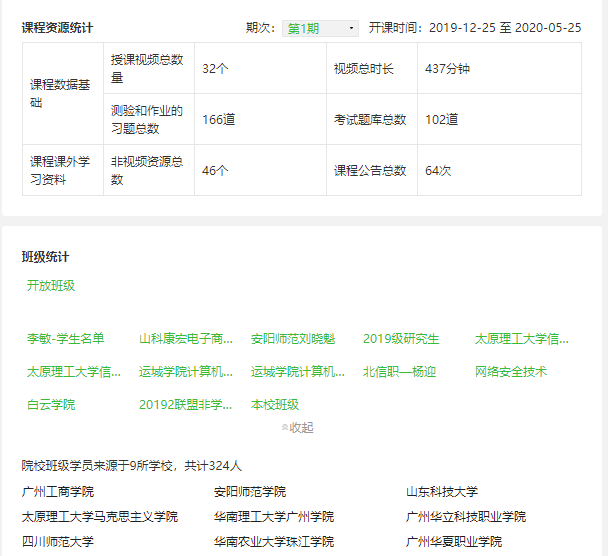Viewport: 608px width, 556px height.
Task: Click the 课程资源统计 section heading
Action: click(64, 28)
